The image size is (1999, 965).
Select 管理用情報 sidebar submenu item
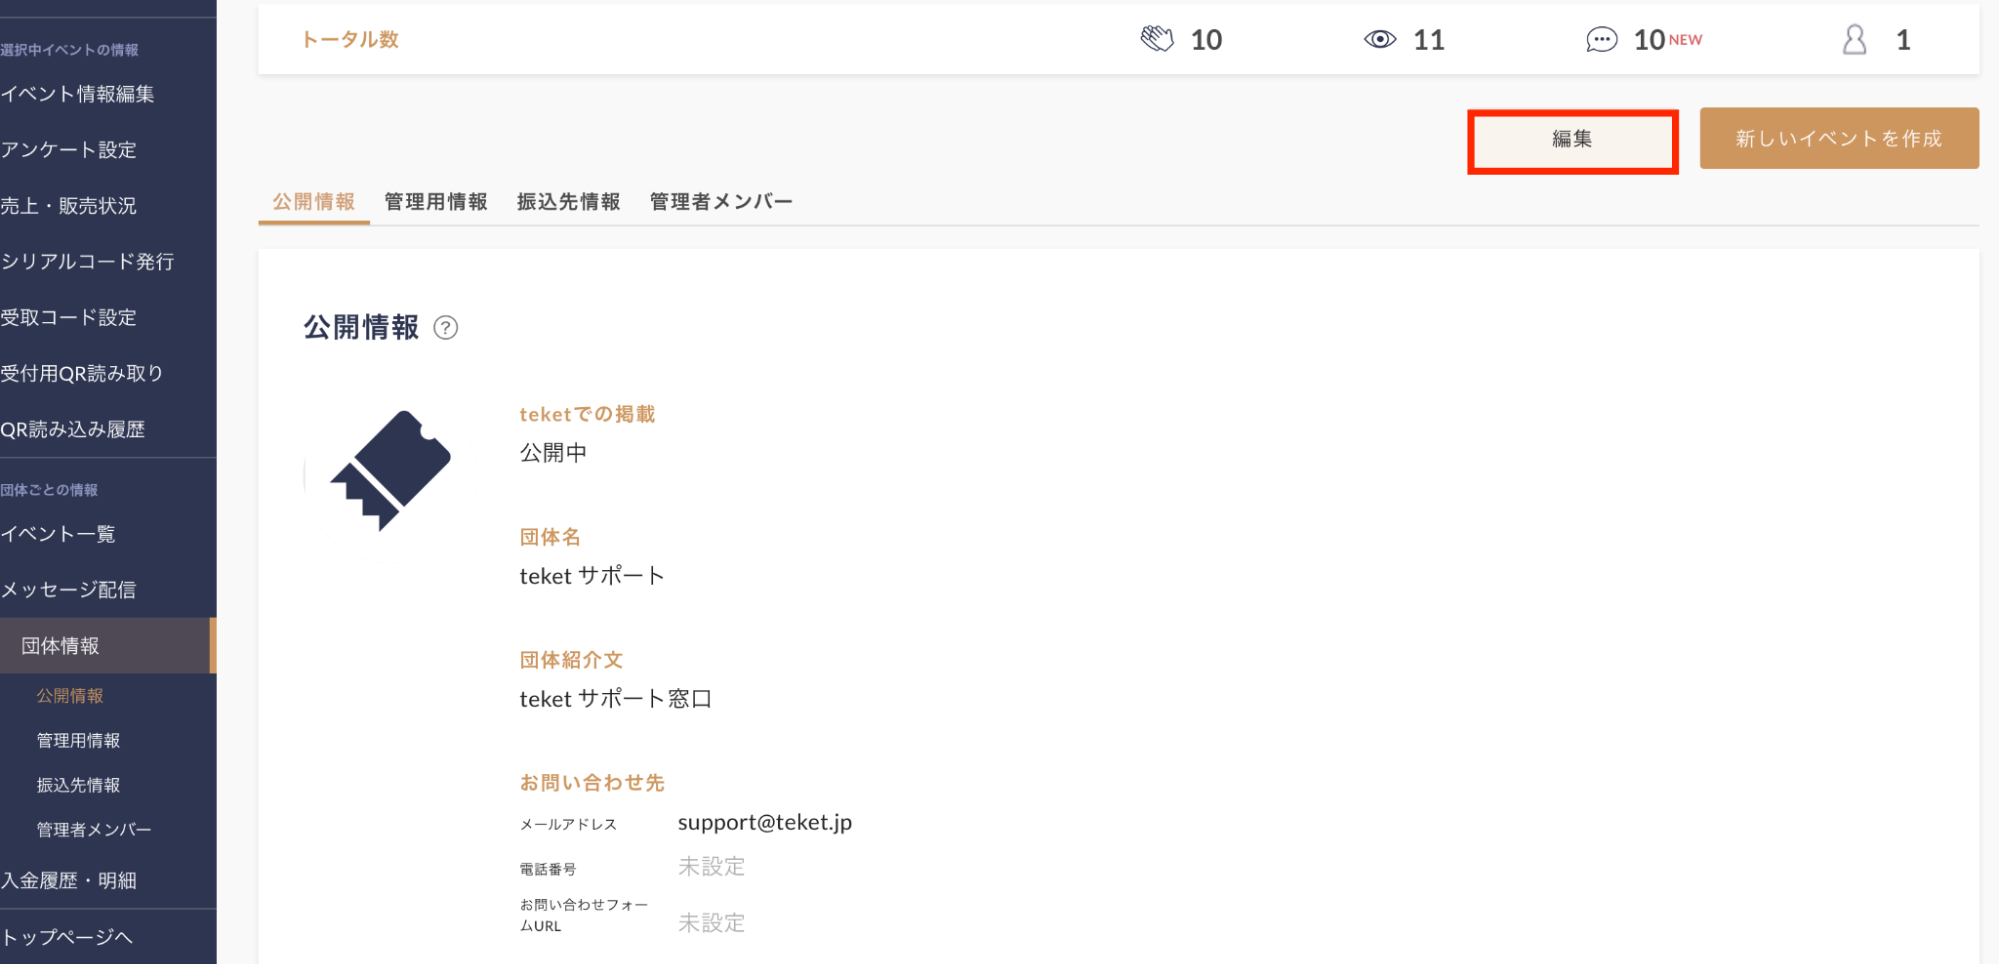(78, 741)
